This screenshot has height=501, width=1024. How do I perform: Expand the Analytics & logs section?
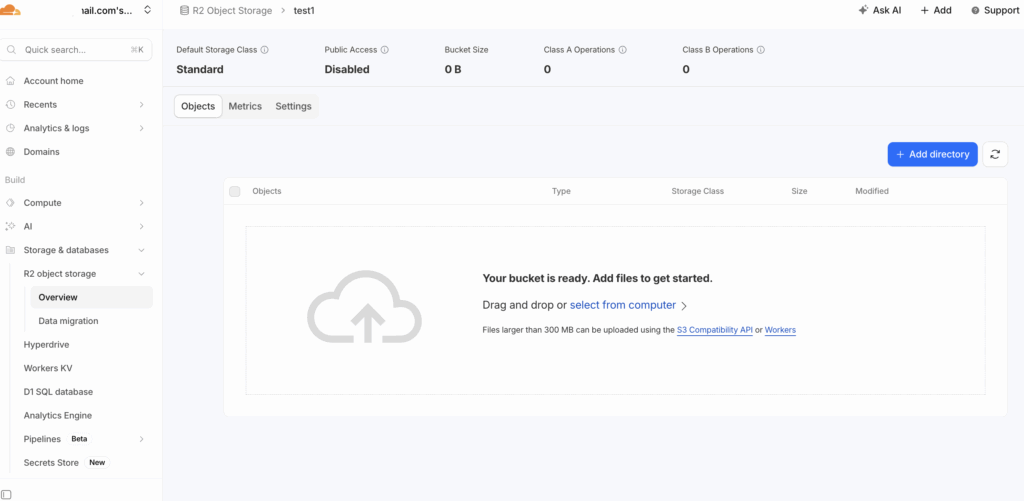(141, 128)
